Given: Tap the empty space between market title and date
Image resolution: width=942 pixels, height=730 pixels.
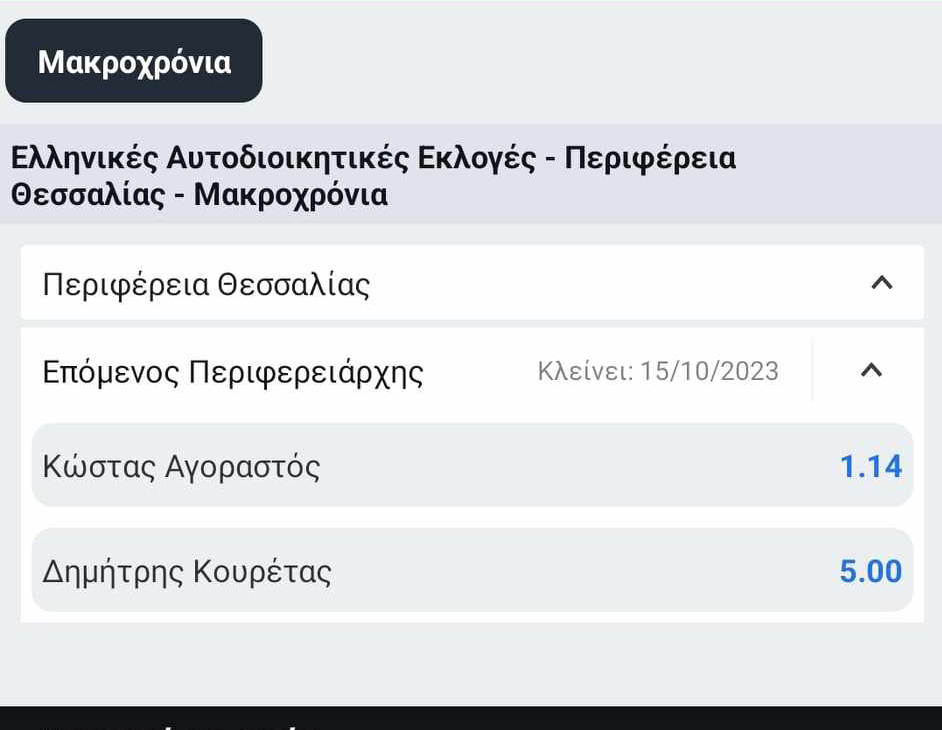Looking at the screenshot, I should 480,372.
